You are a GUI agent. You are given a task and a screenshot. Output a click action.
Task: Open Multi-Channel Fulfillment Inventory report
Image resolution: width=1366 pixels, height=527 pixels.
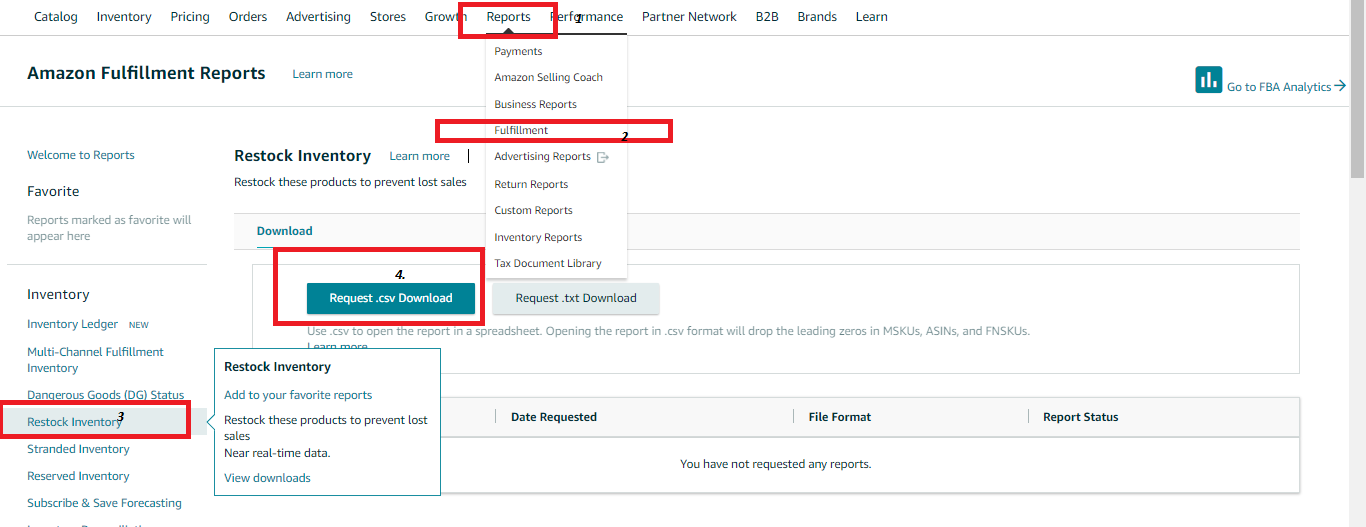click(95, 360)
